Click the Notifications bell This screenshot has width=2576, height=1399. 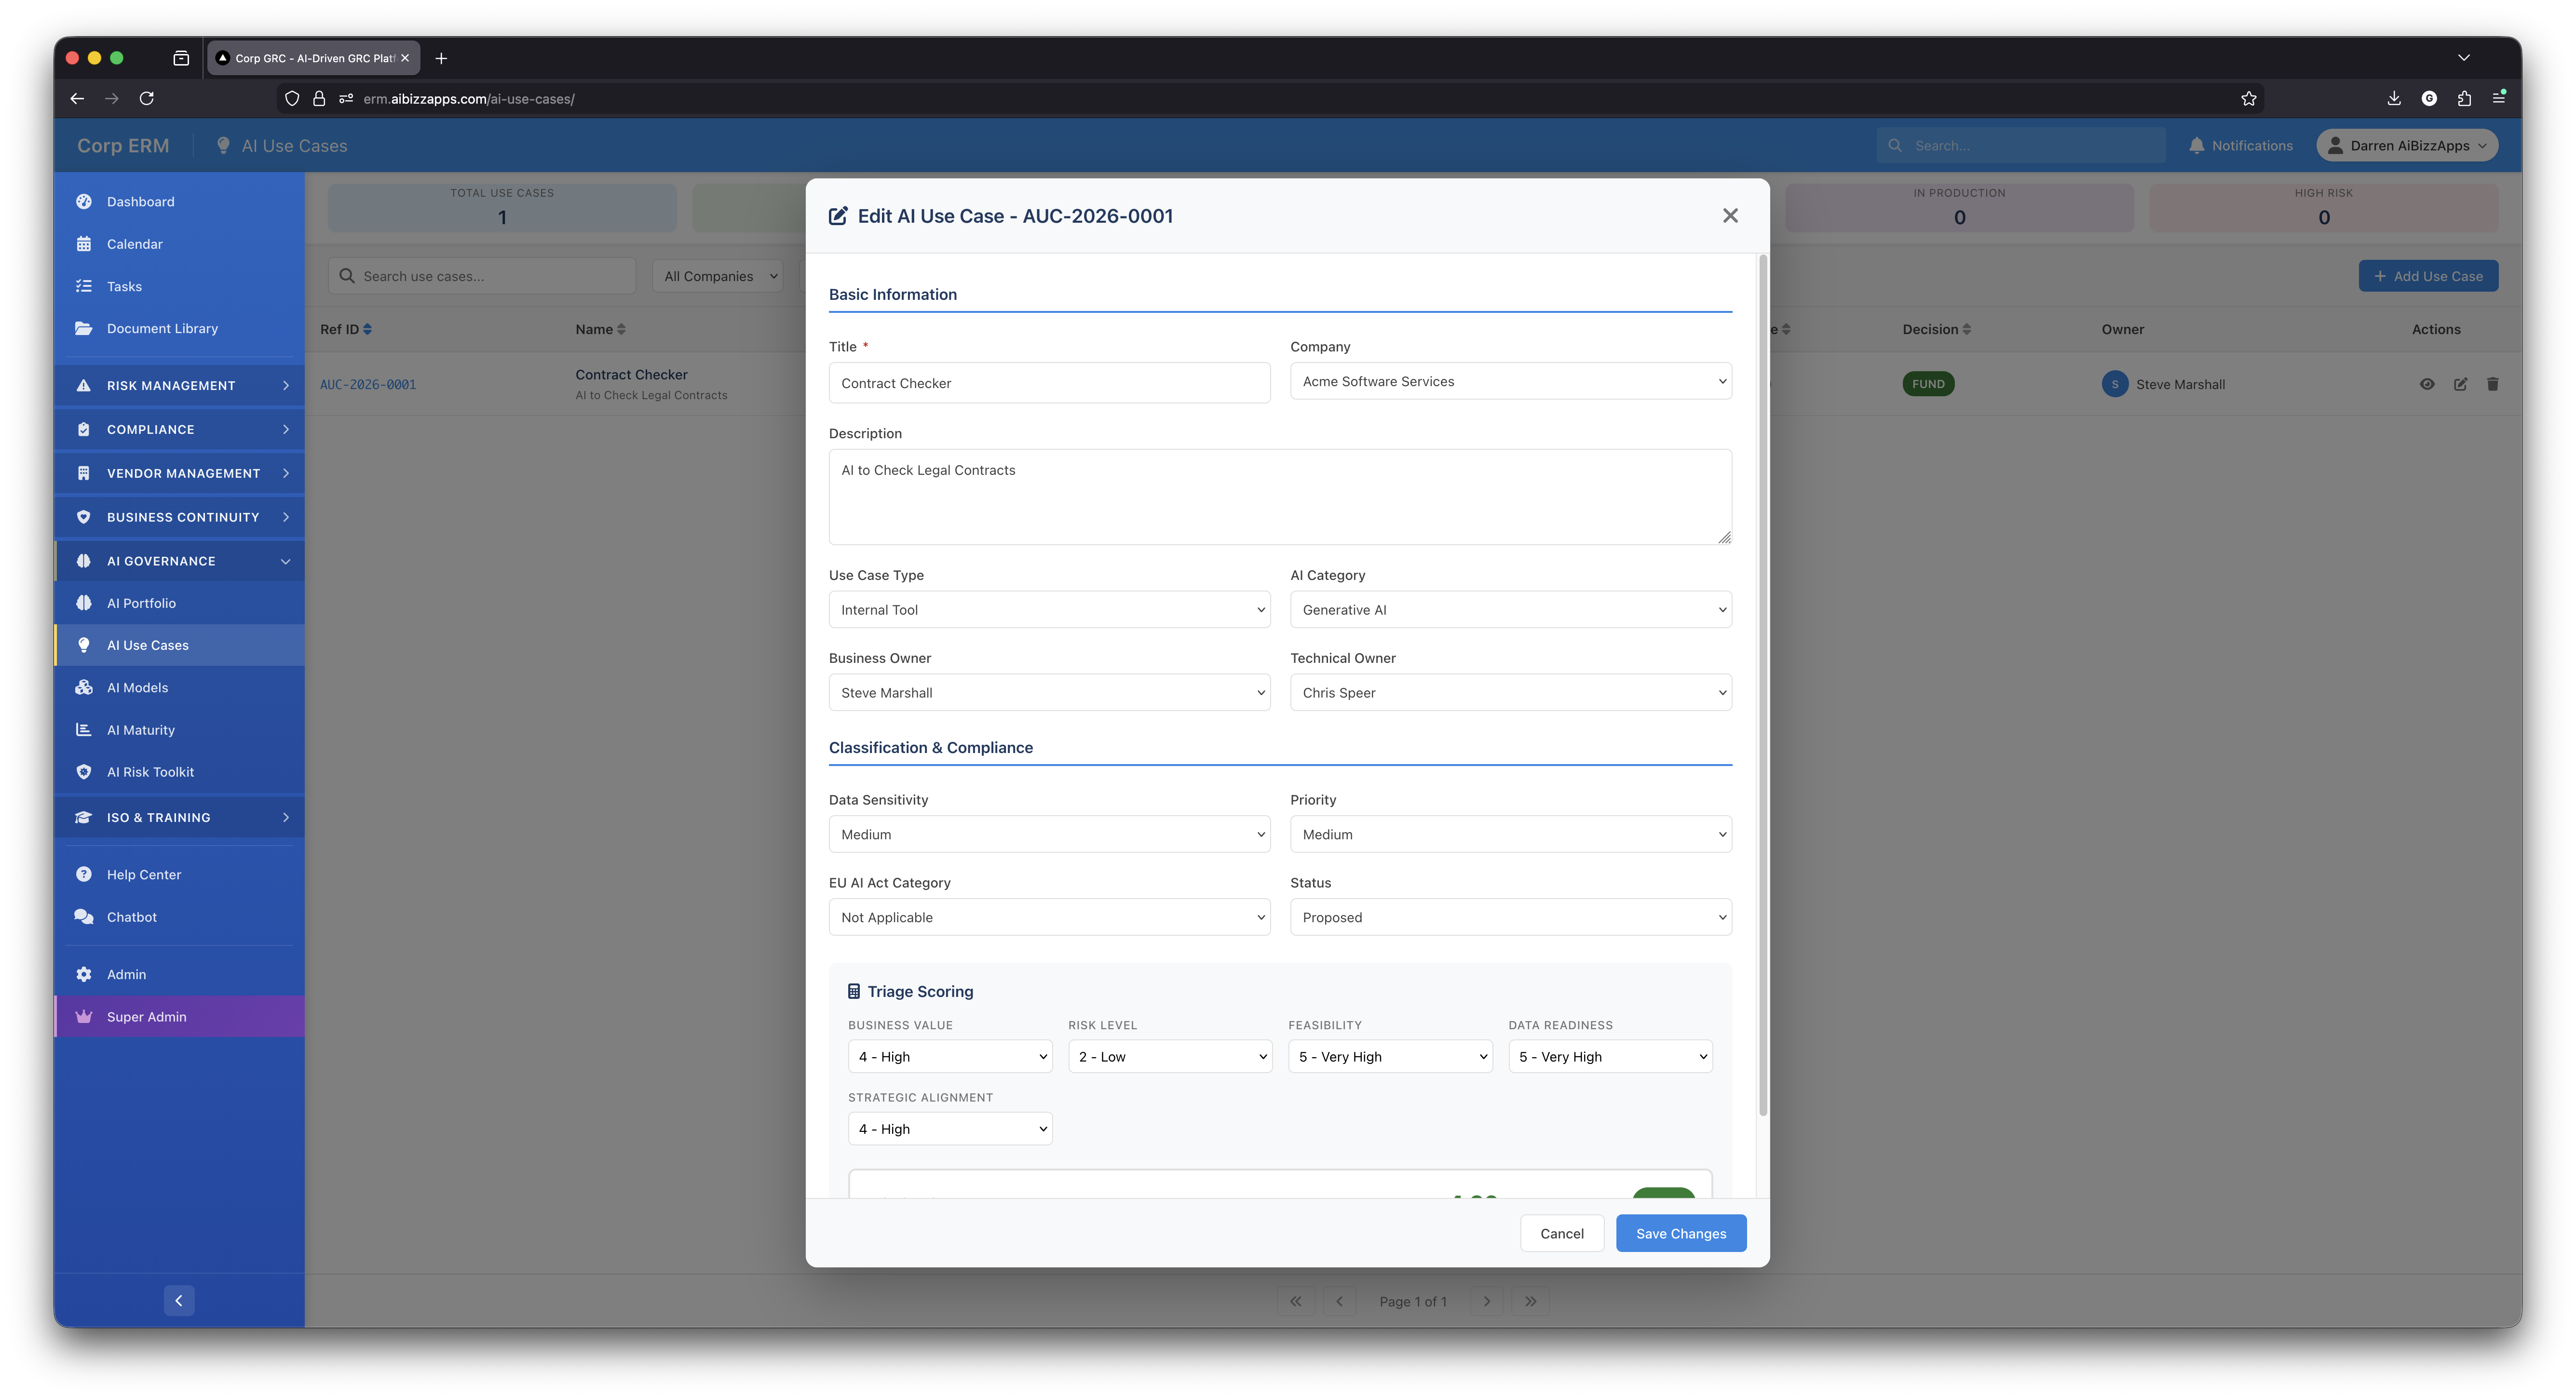click(2240, 144)
